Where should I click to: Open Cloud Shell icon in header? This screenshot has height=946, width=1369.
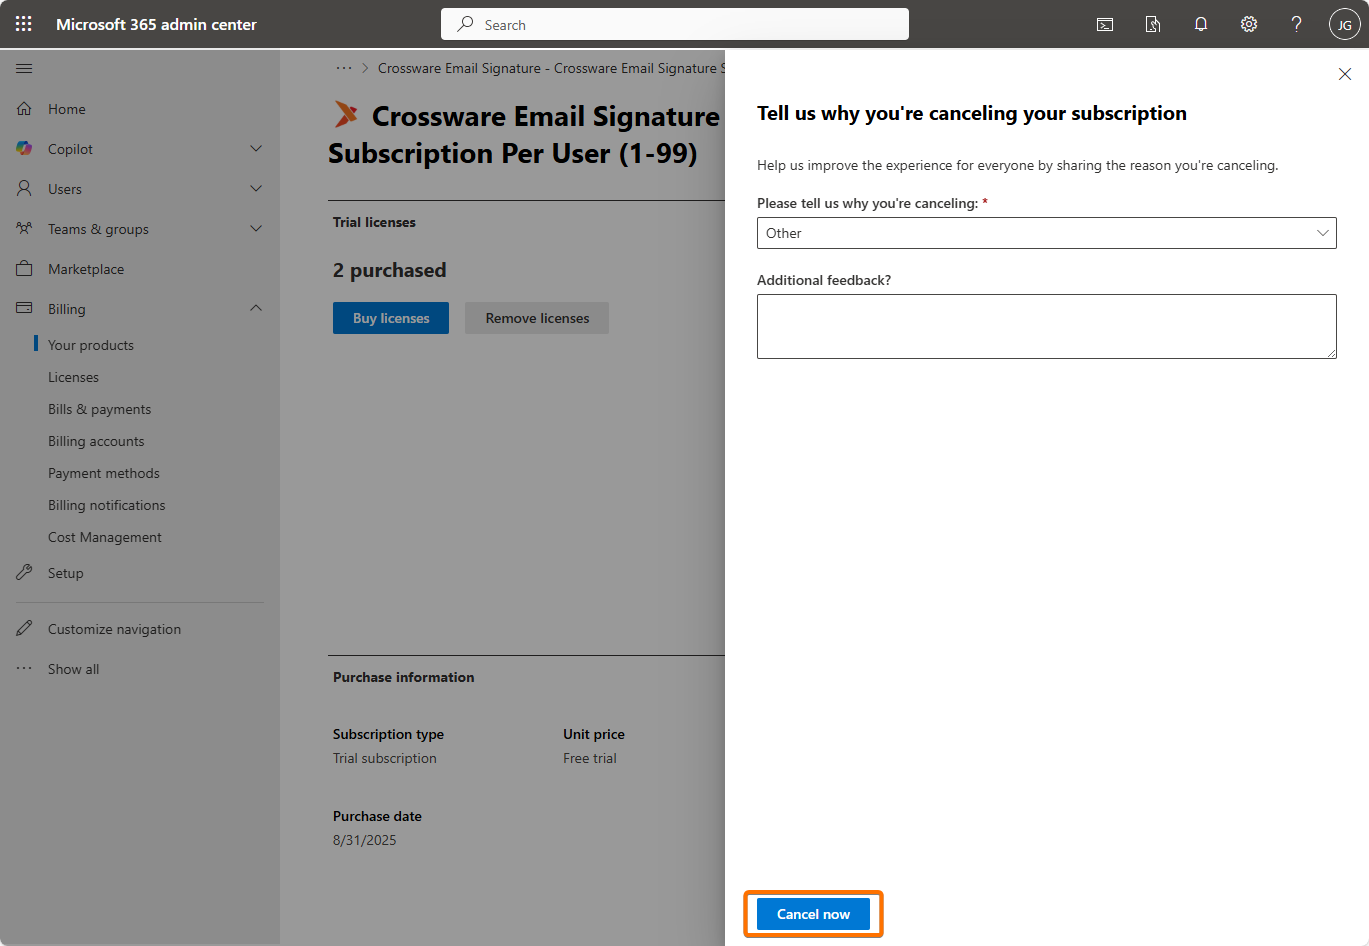pyautogui.click(x=1105, y=24)
